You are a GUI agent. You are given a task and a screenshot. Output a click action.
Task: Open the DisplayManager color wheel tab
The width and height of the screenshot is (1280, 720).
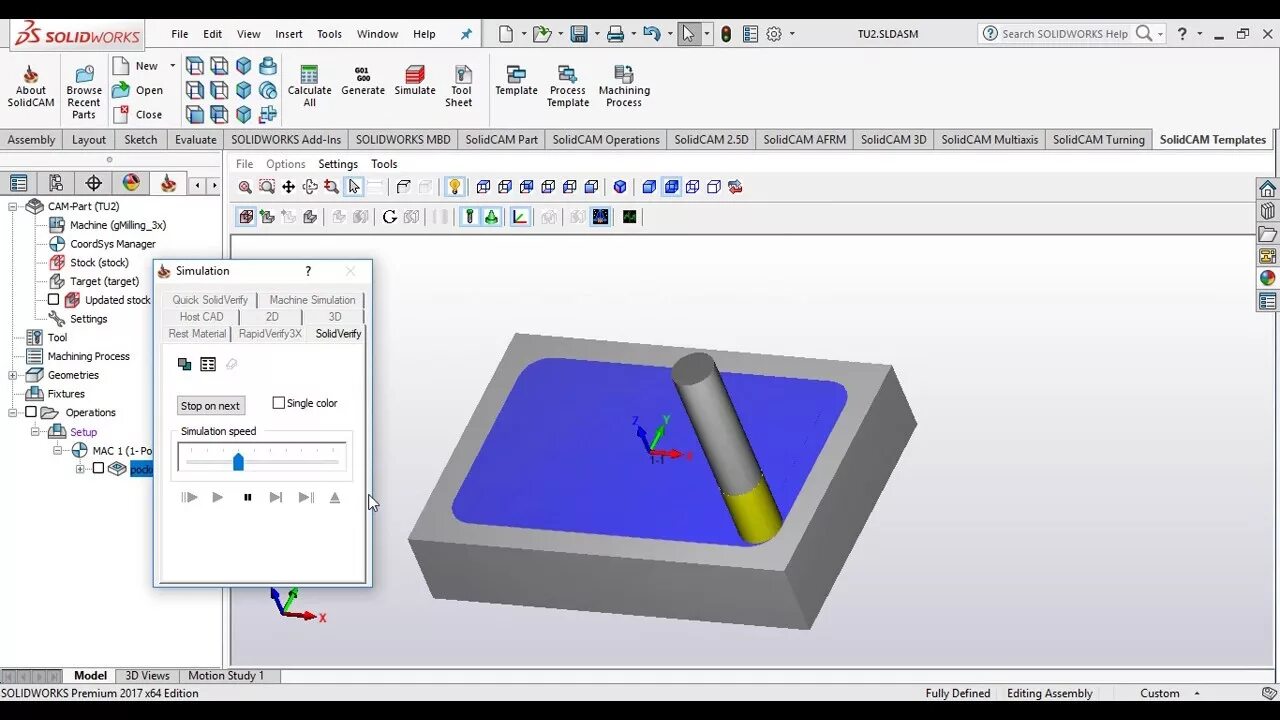(131, 183)
